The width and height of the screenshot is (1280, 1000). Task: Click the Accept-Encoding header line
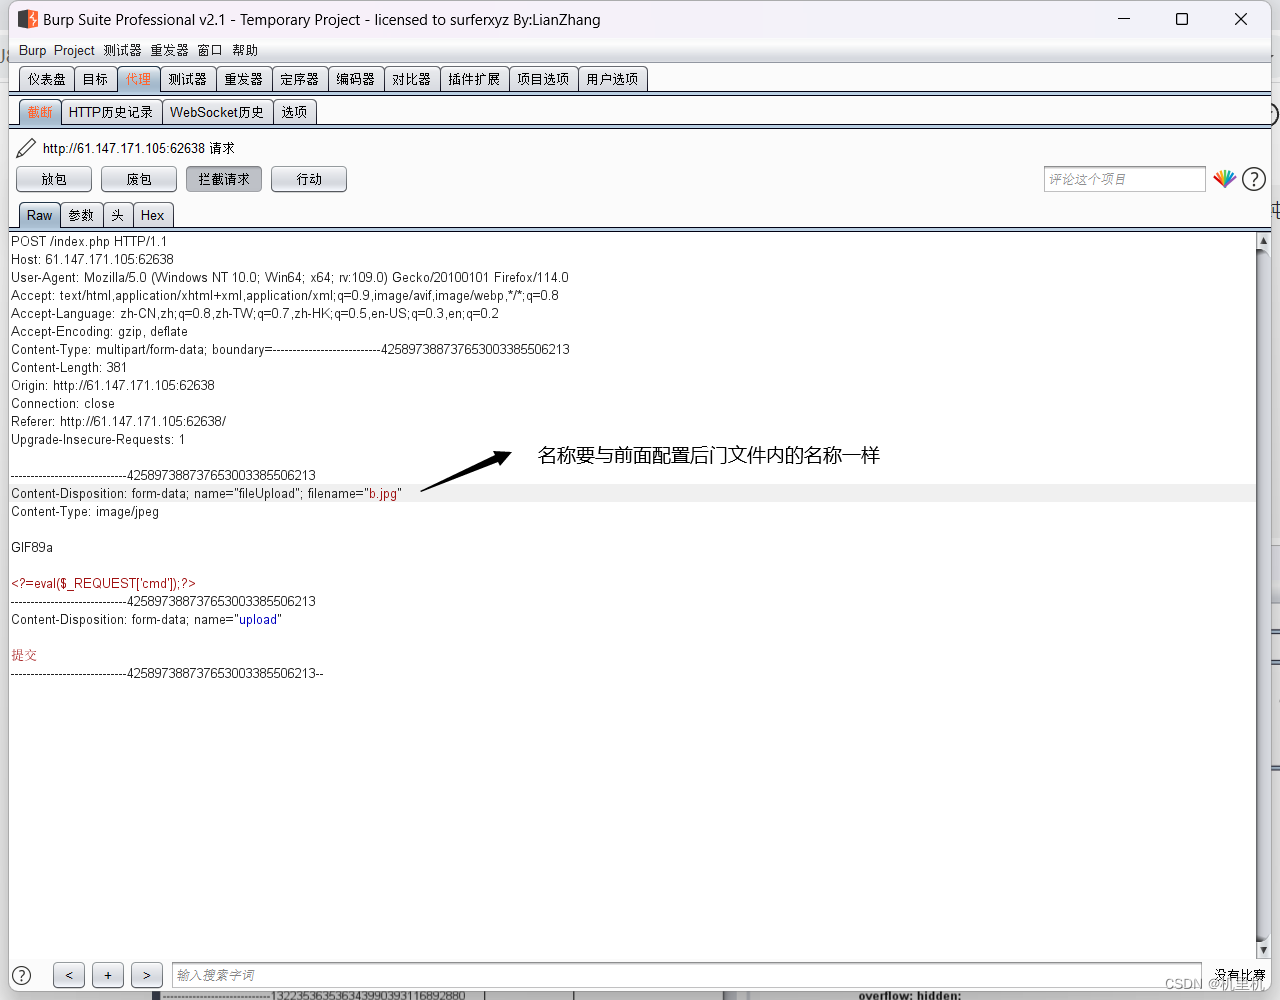tap(99, 331)
